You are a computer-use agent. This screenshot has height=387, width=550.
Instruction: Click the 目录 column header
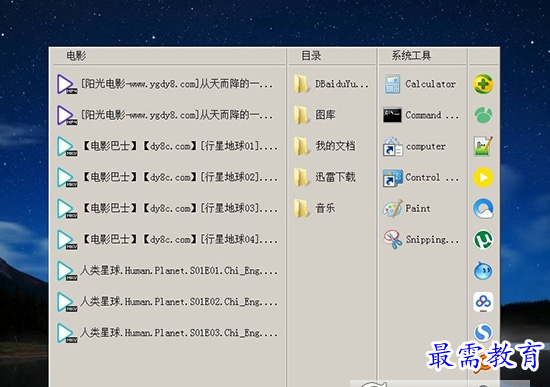(x=311, y=56)
